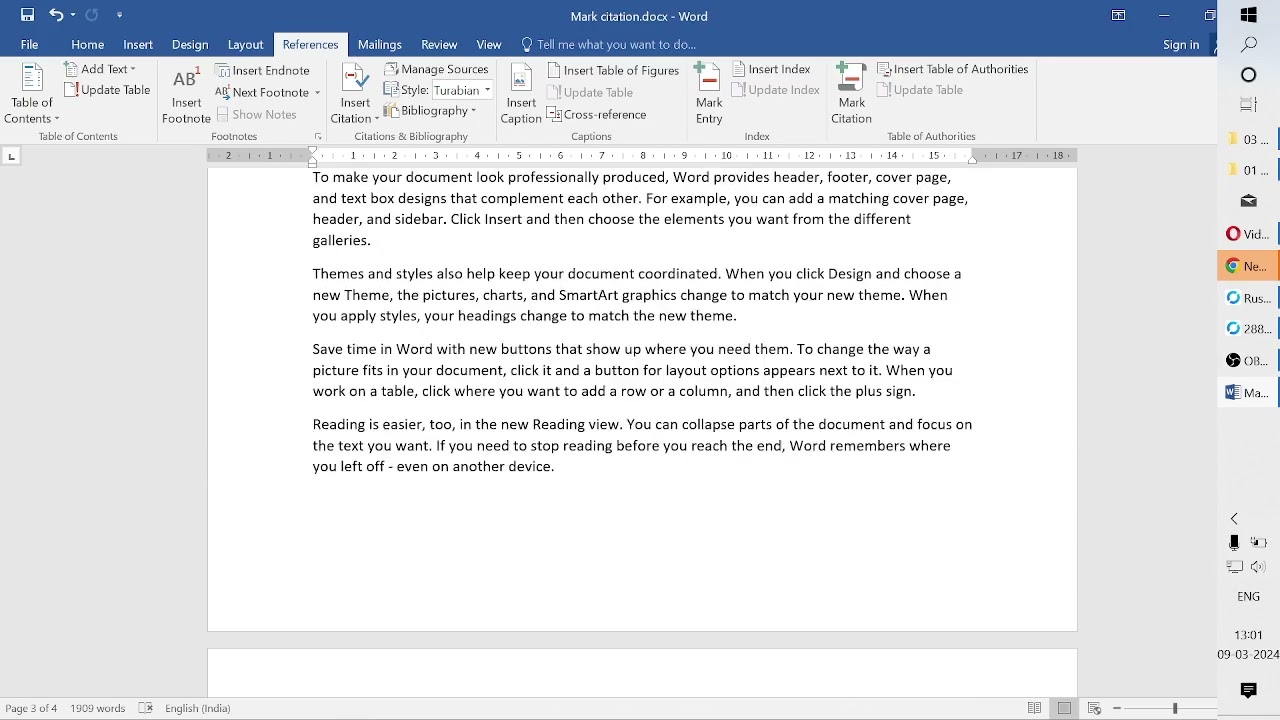Image resolution: width=1280 pixels, height=720 pixels.
Task: Switch to the Insert tab
Action: [x=138, y=45]
